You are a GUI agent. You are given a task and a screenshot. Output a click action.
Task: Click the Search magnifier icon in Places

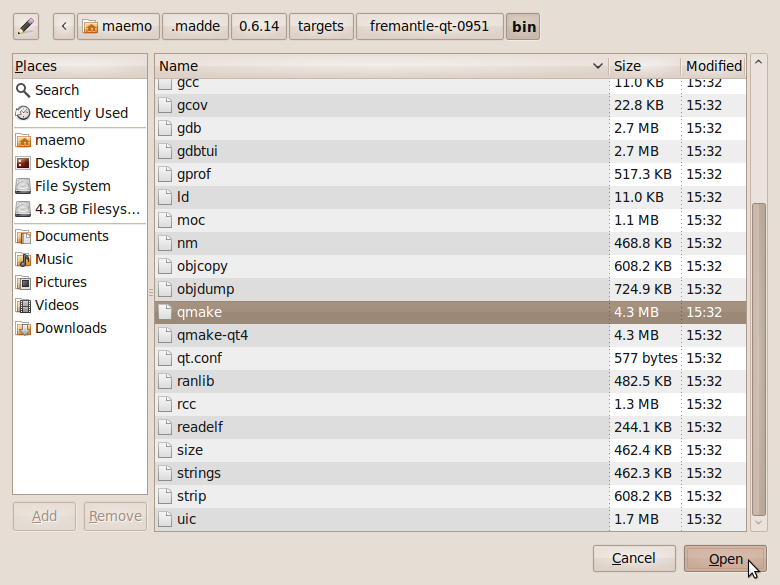(x=23, y=90)
